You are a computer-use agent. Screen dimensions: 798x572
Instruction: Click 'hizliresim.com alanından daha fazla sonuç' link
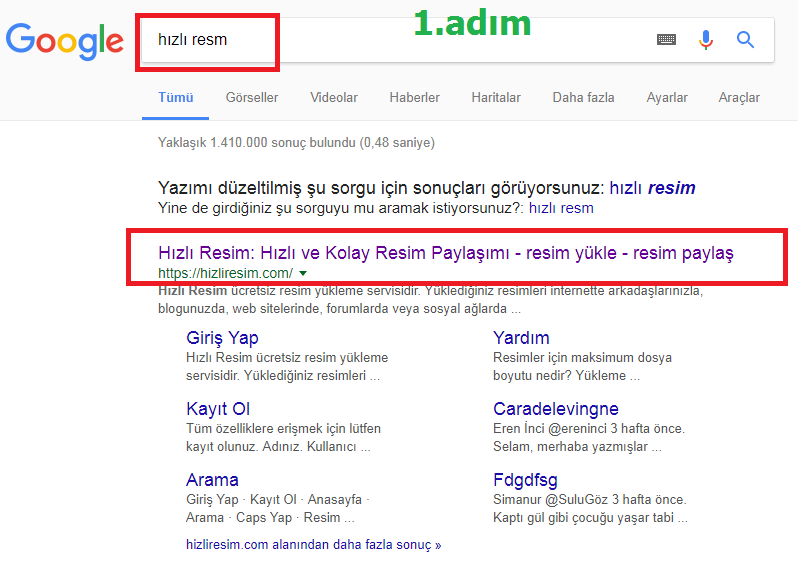click(314, 545)
